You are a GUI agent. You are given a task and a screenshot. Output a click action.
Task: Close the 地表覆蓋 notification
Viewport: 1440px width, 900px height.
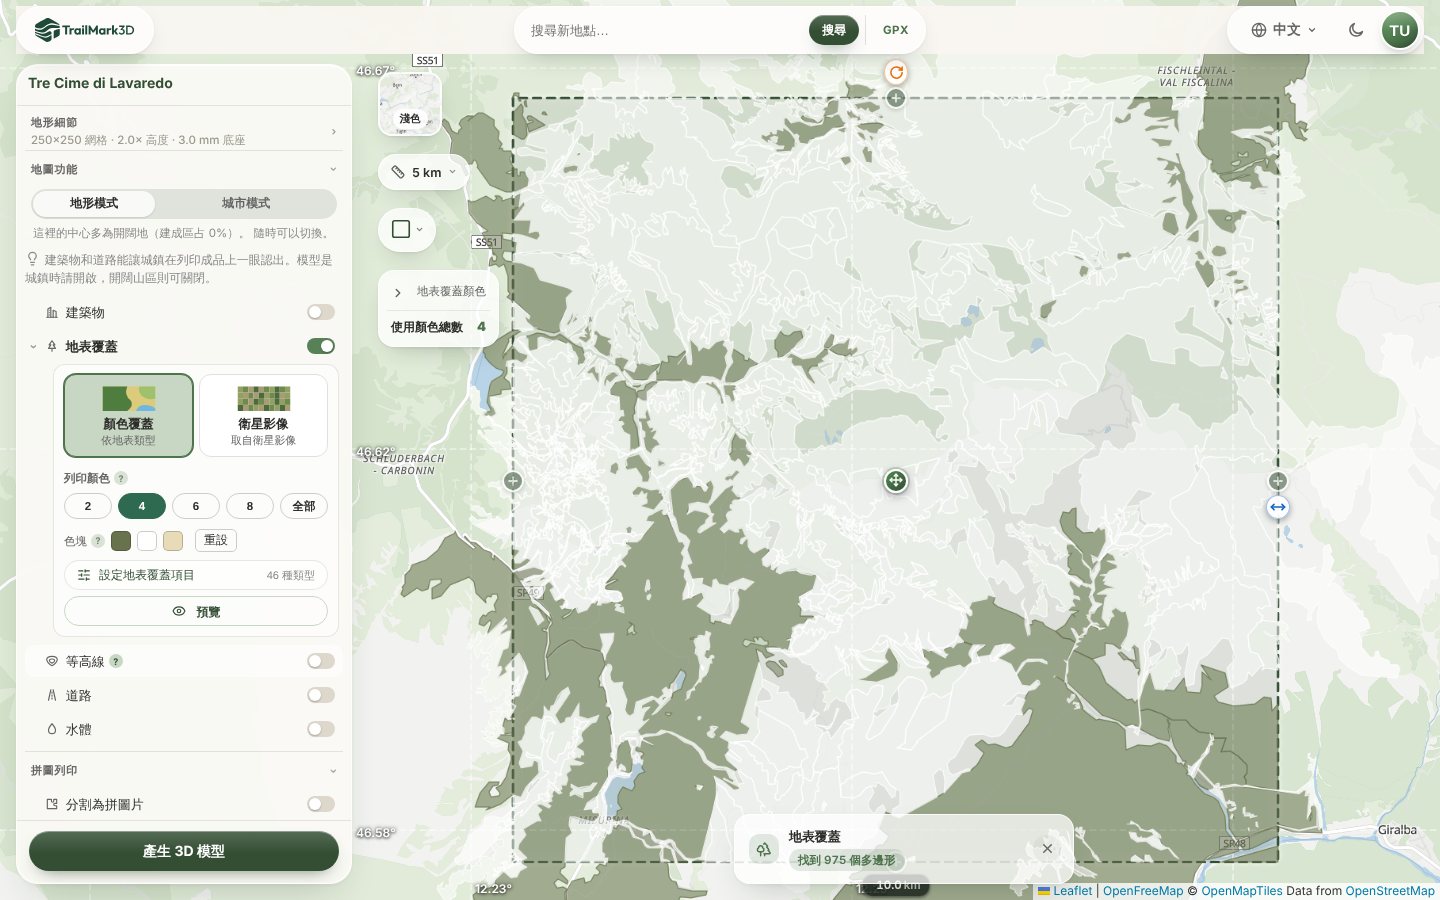click(1047, 849)
